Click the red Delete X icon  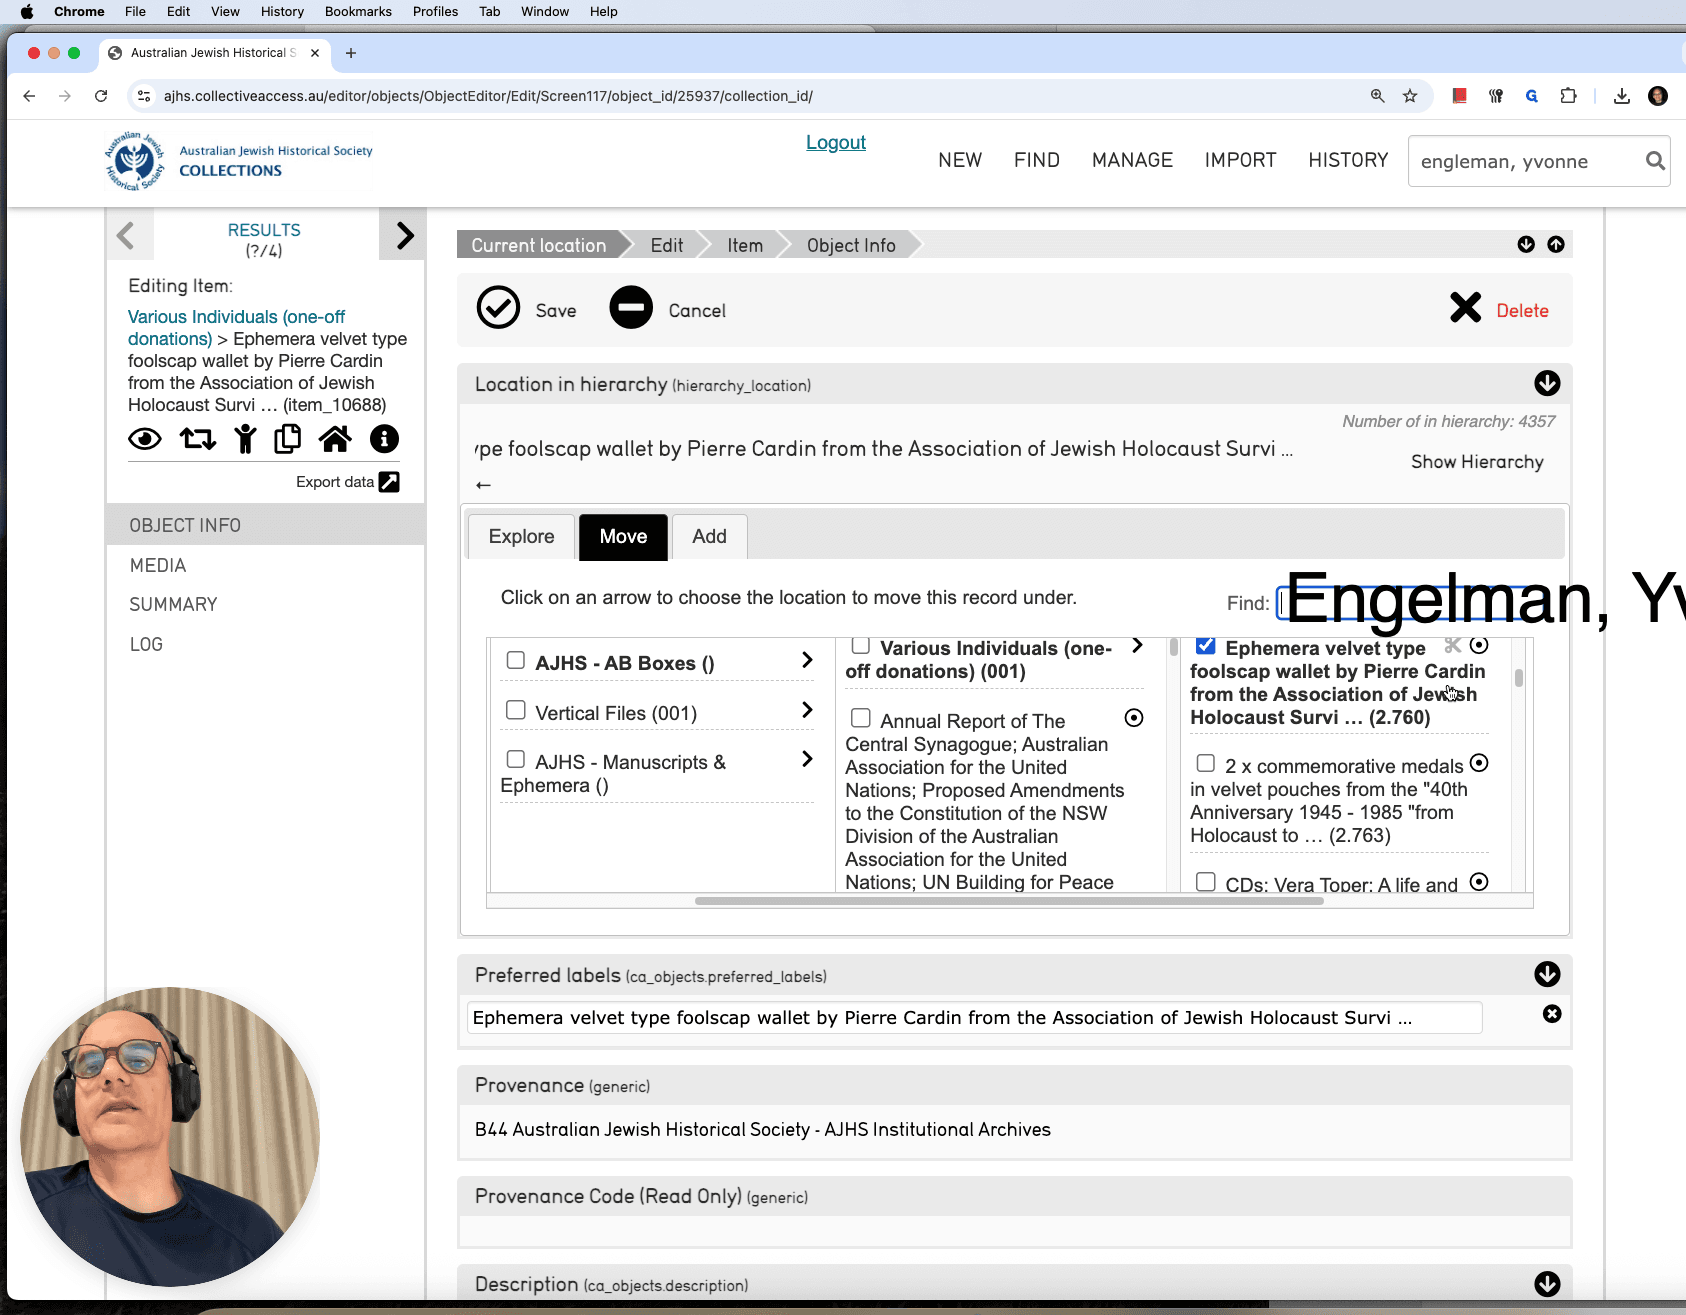[1465, 308]
